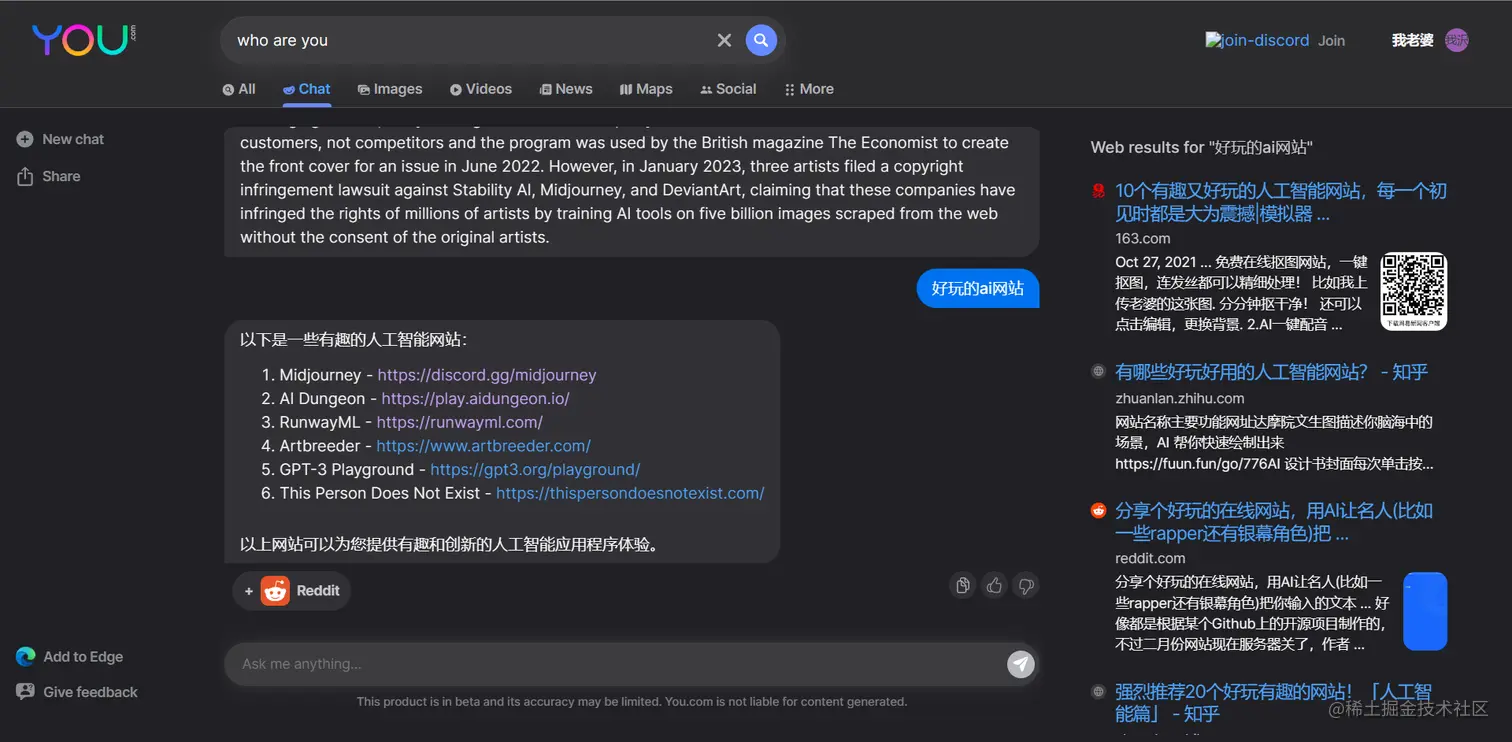The image size is (1512, 742).
Task: Open the artbreeder.com link
Action: click(x=484, y=446)
